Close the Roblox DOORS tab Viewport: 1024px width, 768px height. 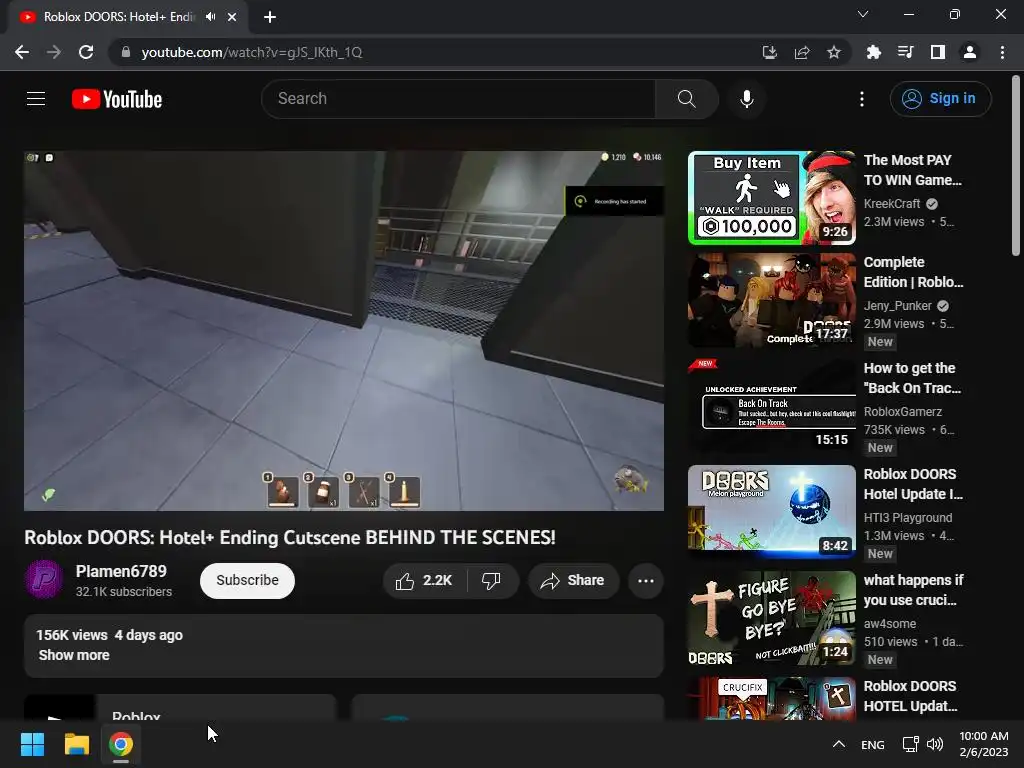pos(232,17)
